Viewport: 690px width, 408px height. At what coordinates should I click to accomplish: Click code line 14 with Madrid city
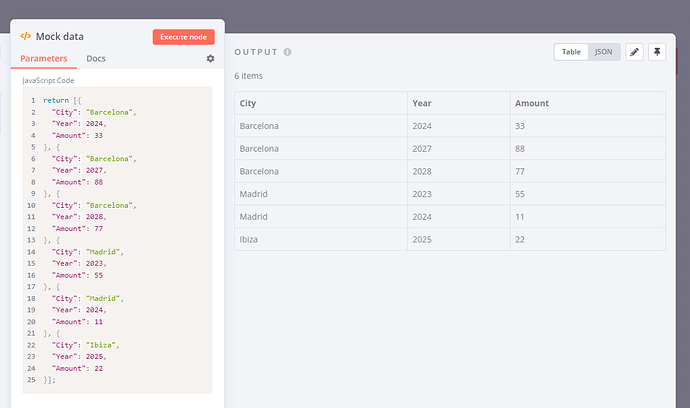click(x=88, y=252)
